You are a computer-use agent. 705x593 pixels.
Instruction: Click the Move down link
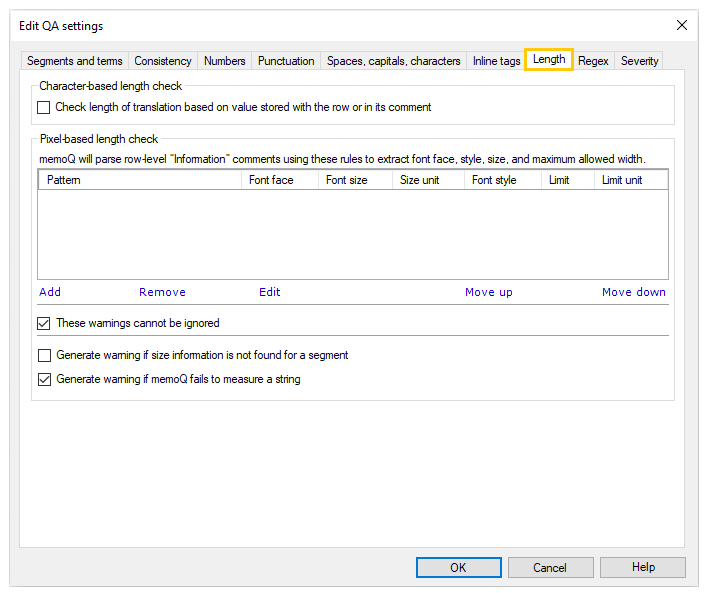[633, 292]
